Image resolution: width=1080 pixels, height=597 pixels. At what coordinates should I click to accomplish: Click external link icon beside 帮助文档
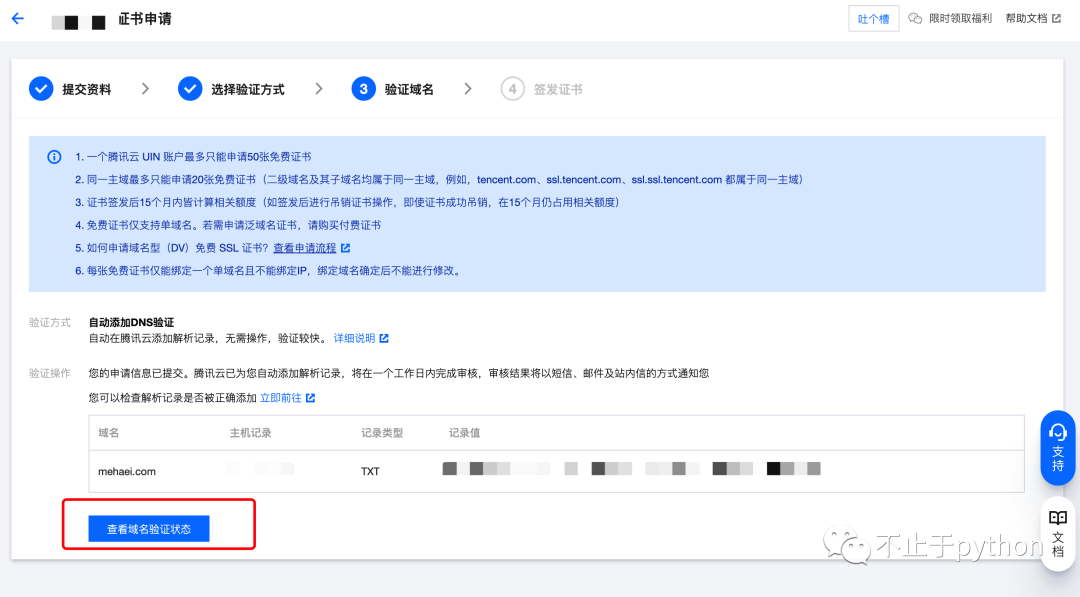[1056, 19]
